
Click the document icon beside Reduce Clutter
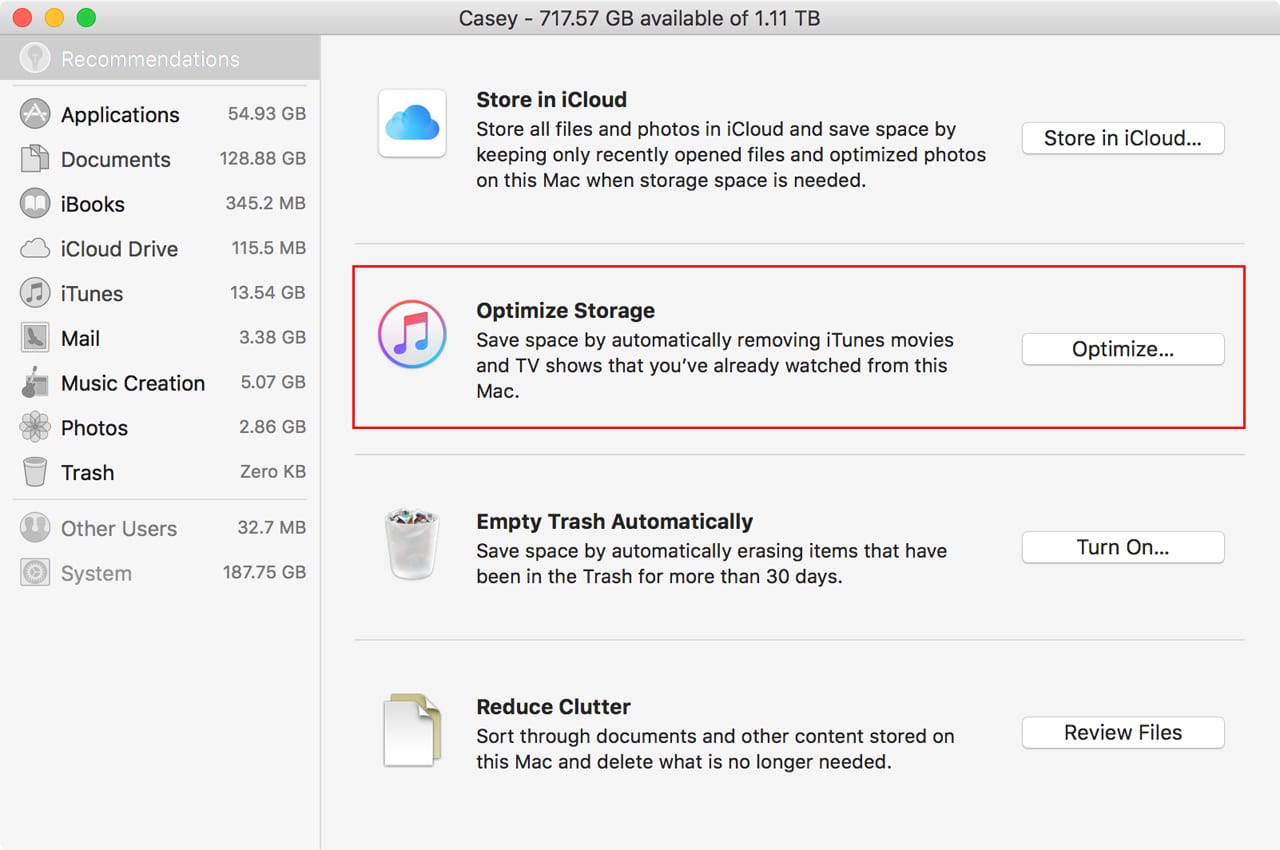tap(412, 731)
